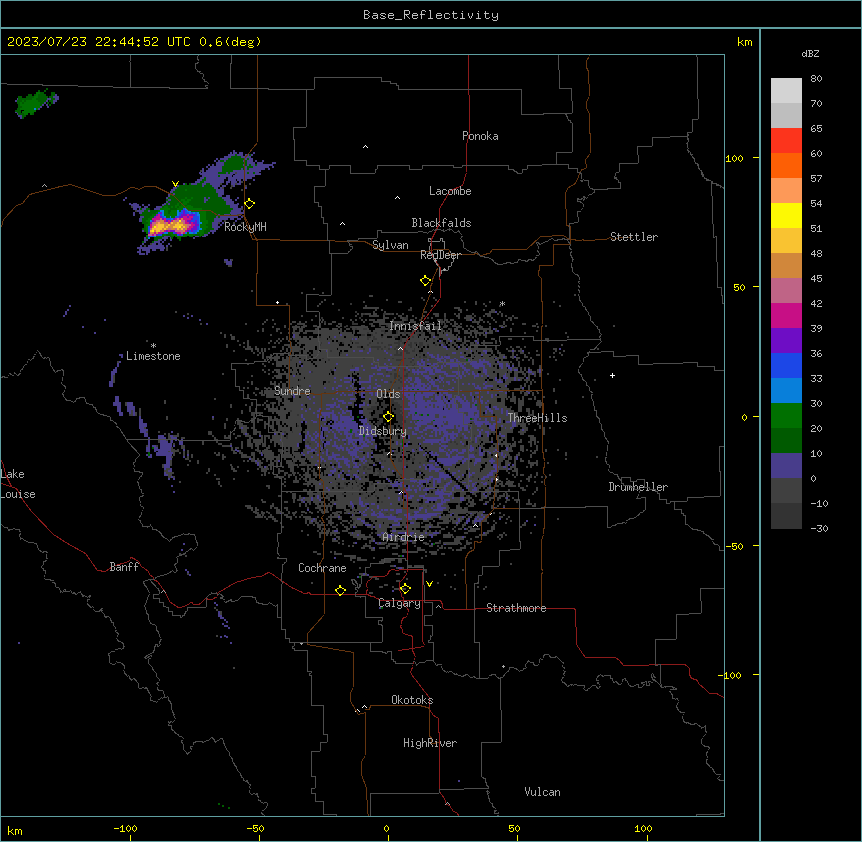Click the Okotoks city label
The height and width of the screenshot is (842, 862).
coord(412,700)
